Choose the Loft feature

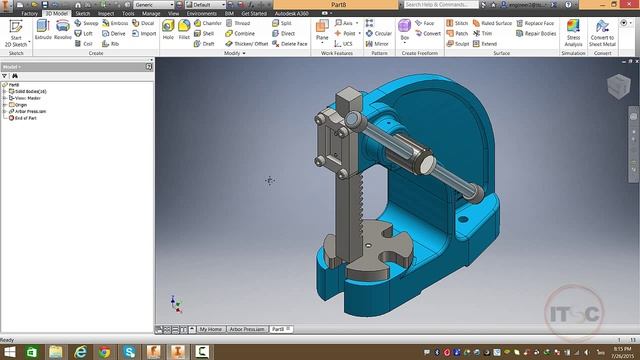84,33
